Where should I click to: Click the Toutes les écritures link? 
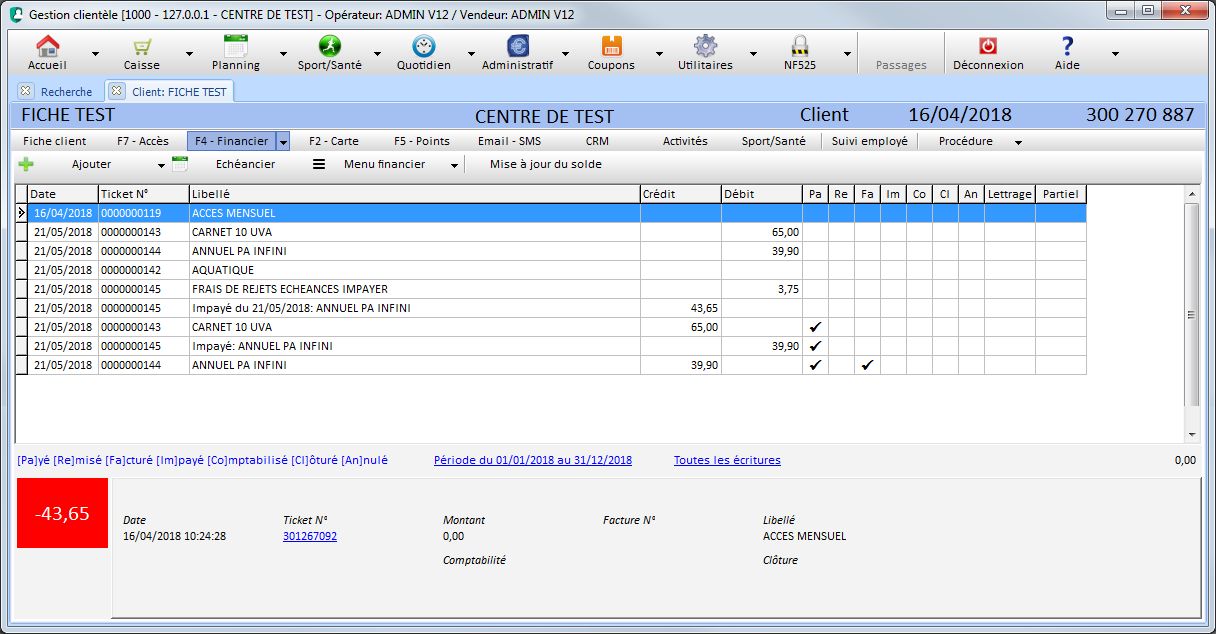[727, 460]
